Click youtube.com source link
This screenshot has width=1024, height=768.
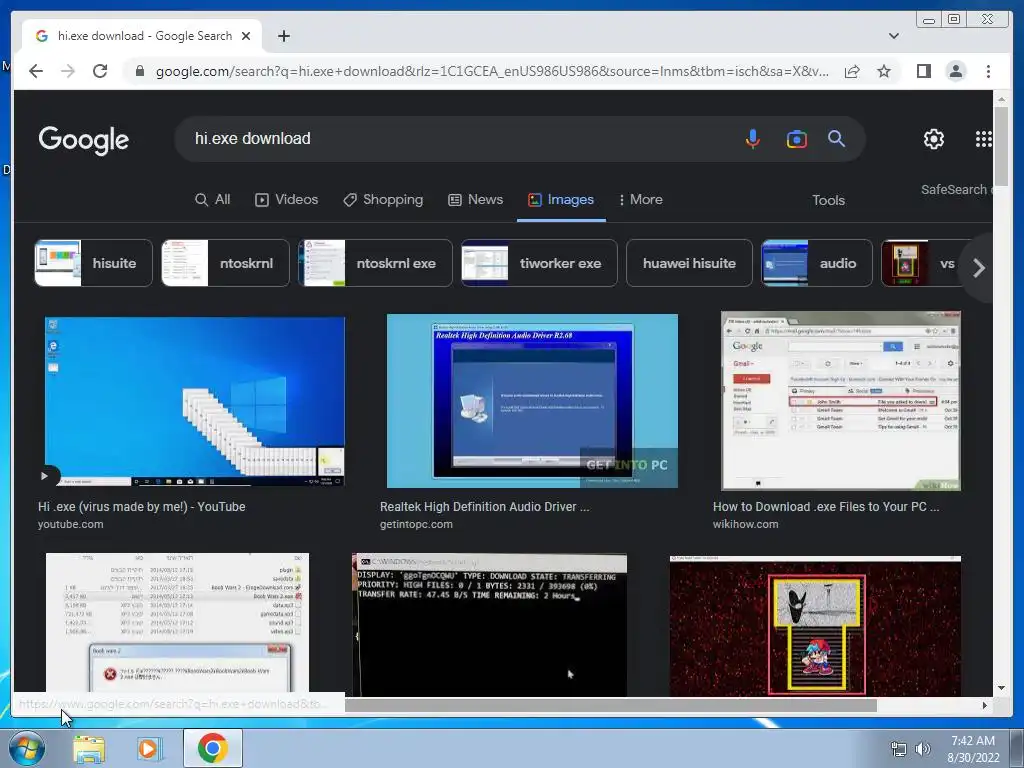coord(71,524)
